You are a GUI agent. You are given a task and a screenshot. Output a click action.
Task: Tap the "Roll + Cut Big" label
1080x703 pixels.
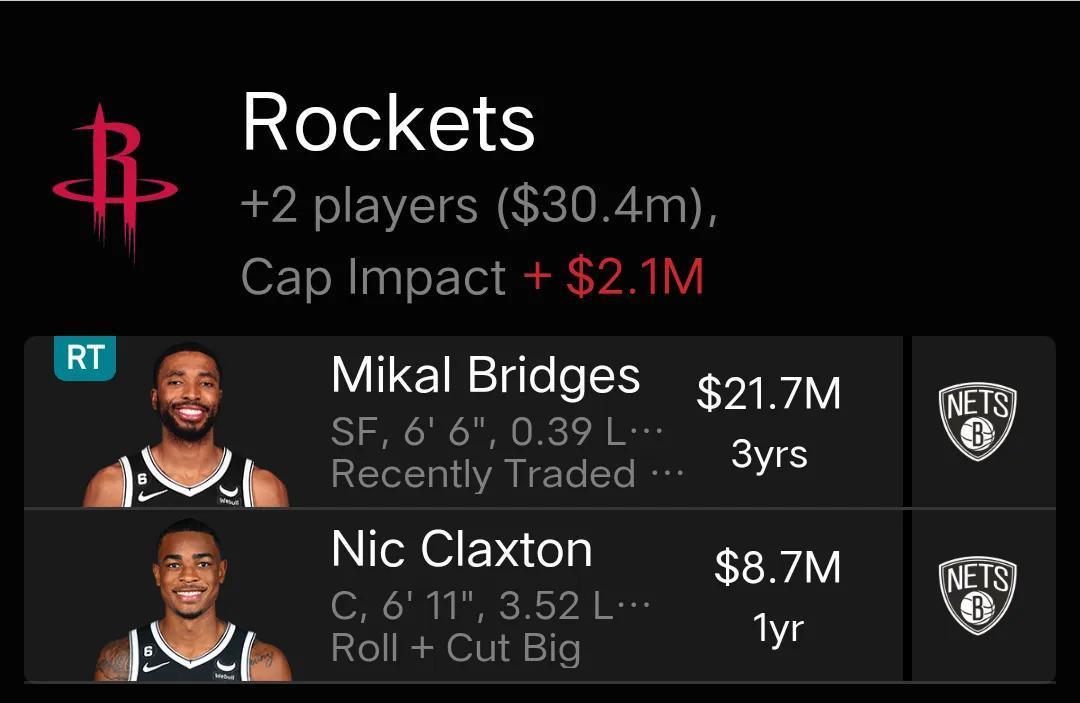pyautogui.click(x=455, y=647)
